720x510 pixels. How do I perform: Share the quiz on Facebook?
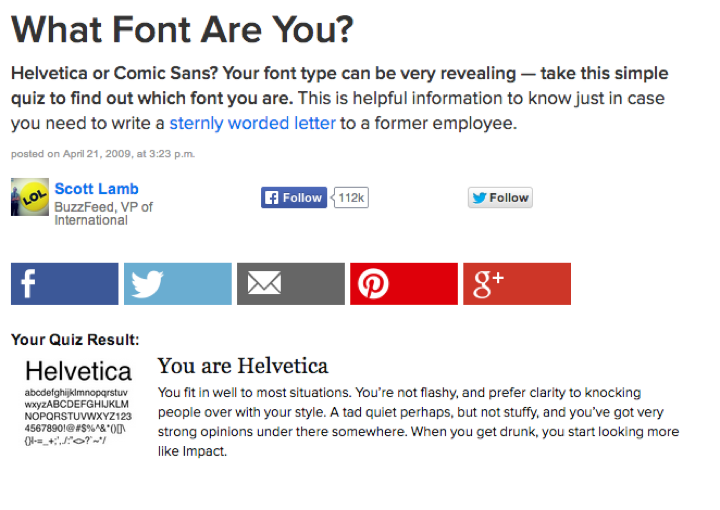pos(64,284)
